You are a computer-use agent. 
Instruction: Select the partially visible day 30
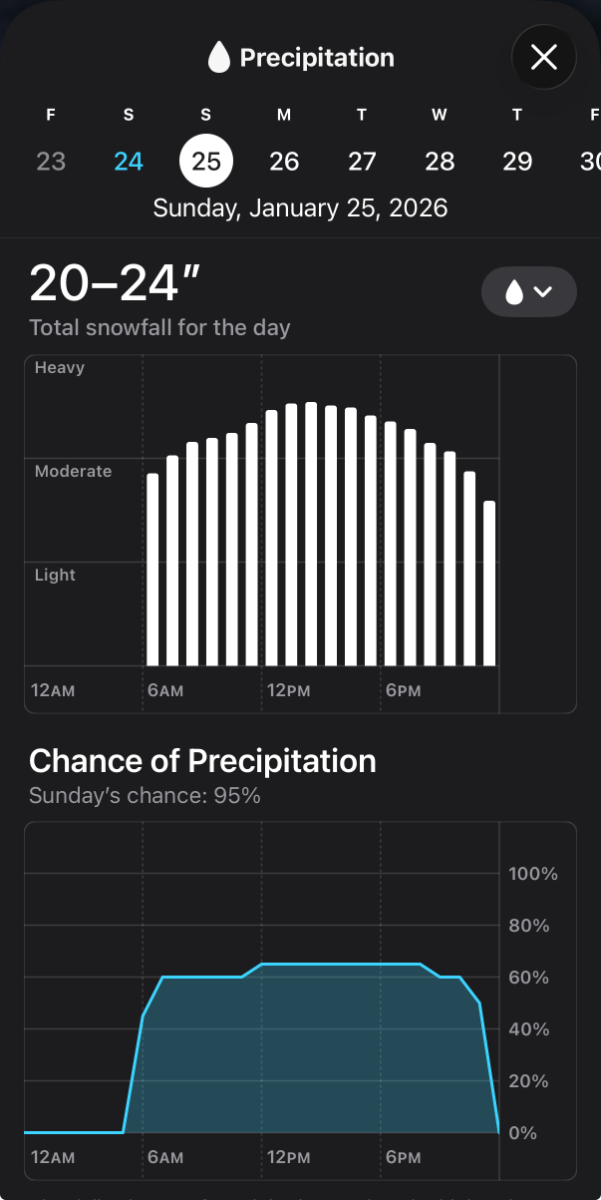pos(590,161)
